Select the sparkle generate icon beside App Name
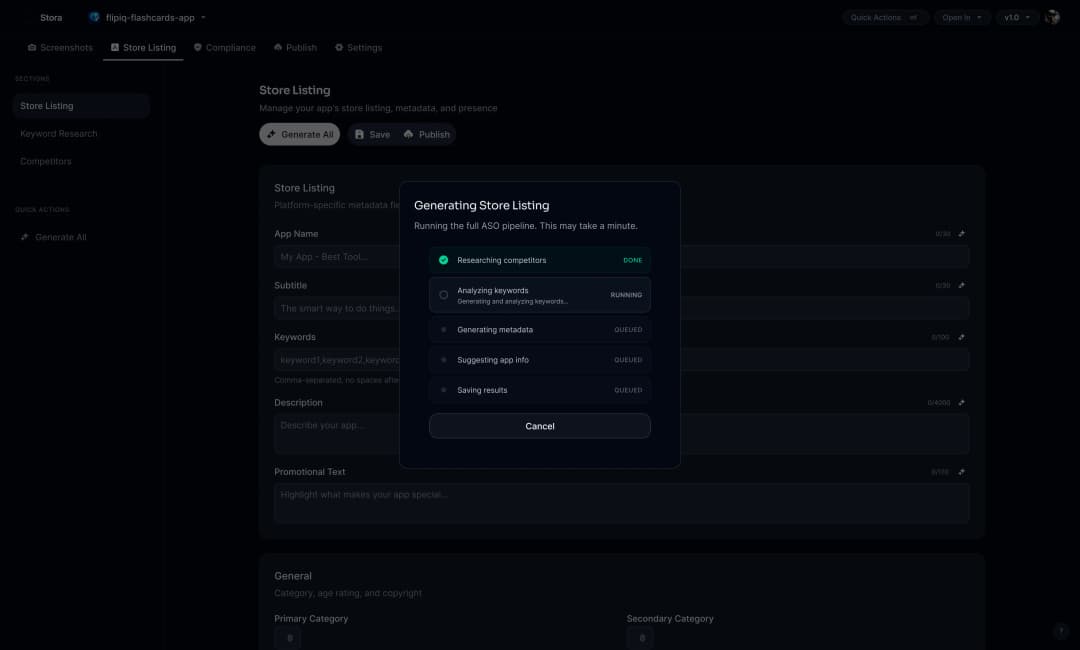 click(x=960, y=233)
